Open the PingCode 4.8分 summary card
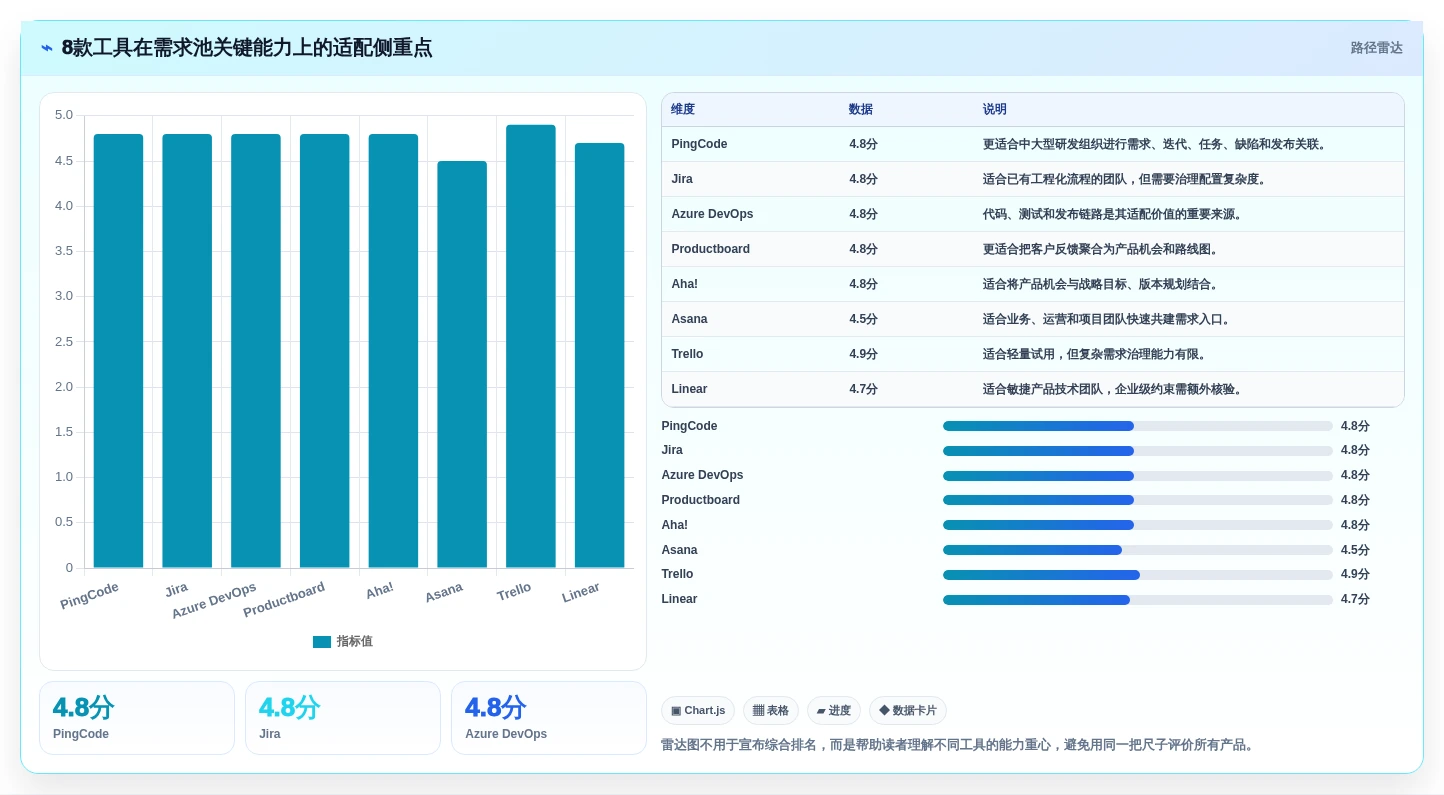This screenshot has height=795, width=1444. pos(137,718)
